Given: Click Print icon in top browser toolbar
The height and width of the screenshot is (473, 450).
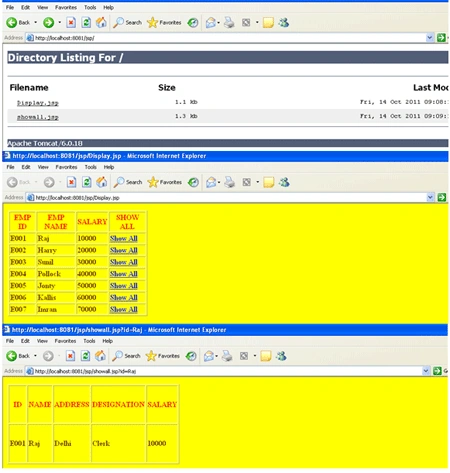Looking at the screenshot, I should click(x=229, y=23).
